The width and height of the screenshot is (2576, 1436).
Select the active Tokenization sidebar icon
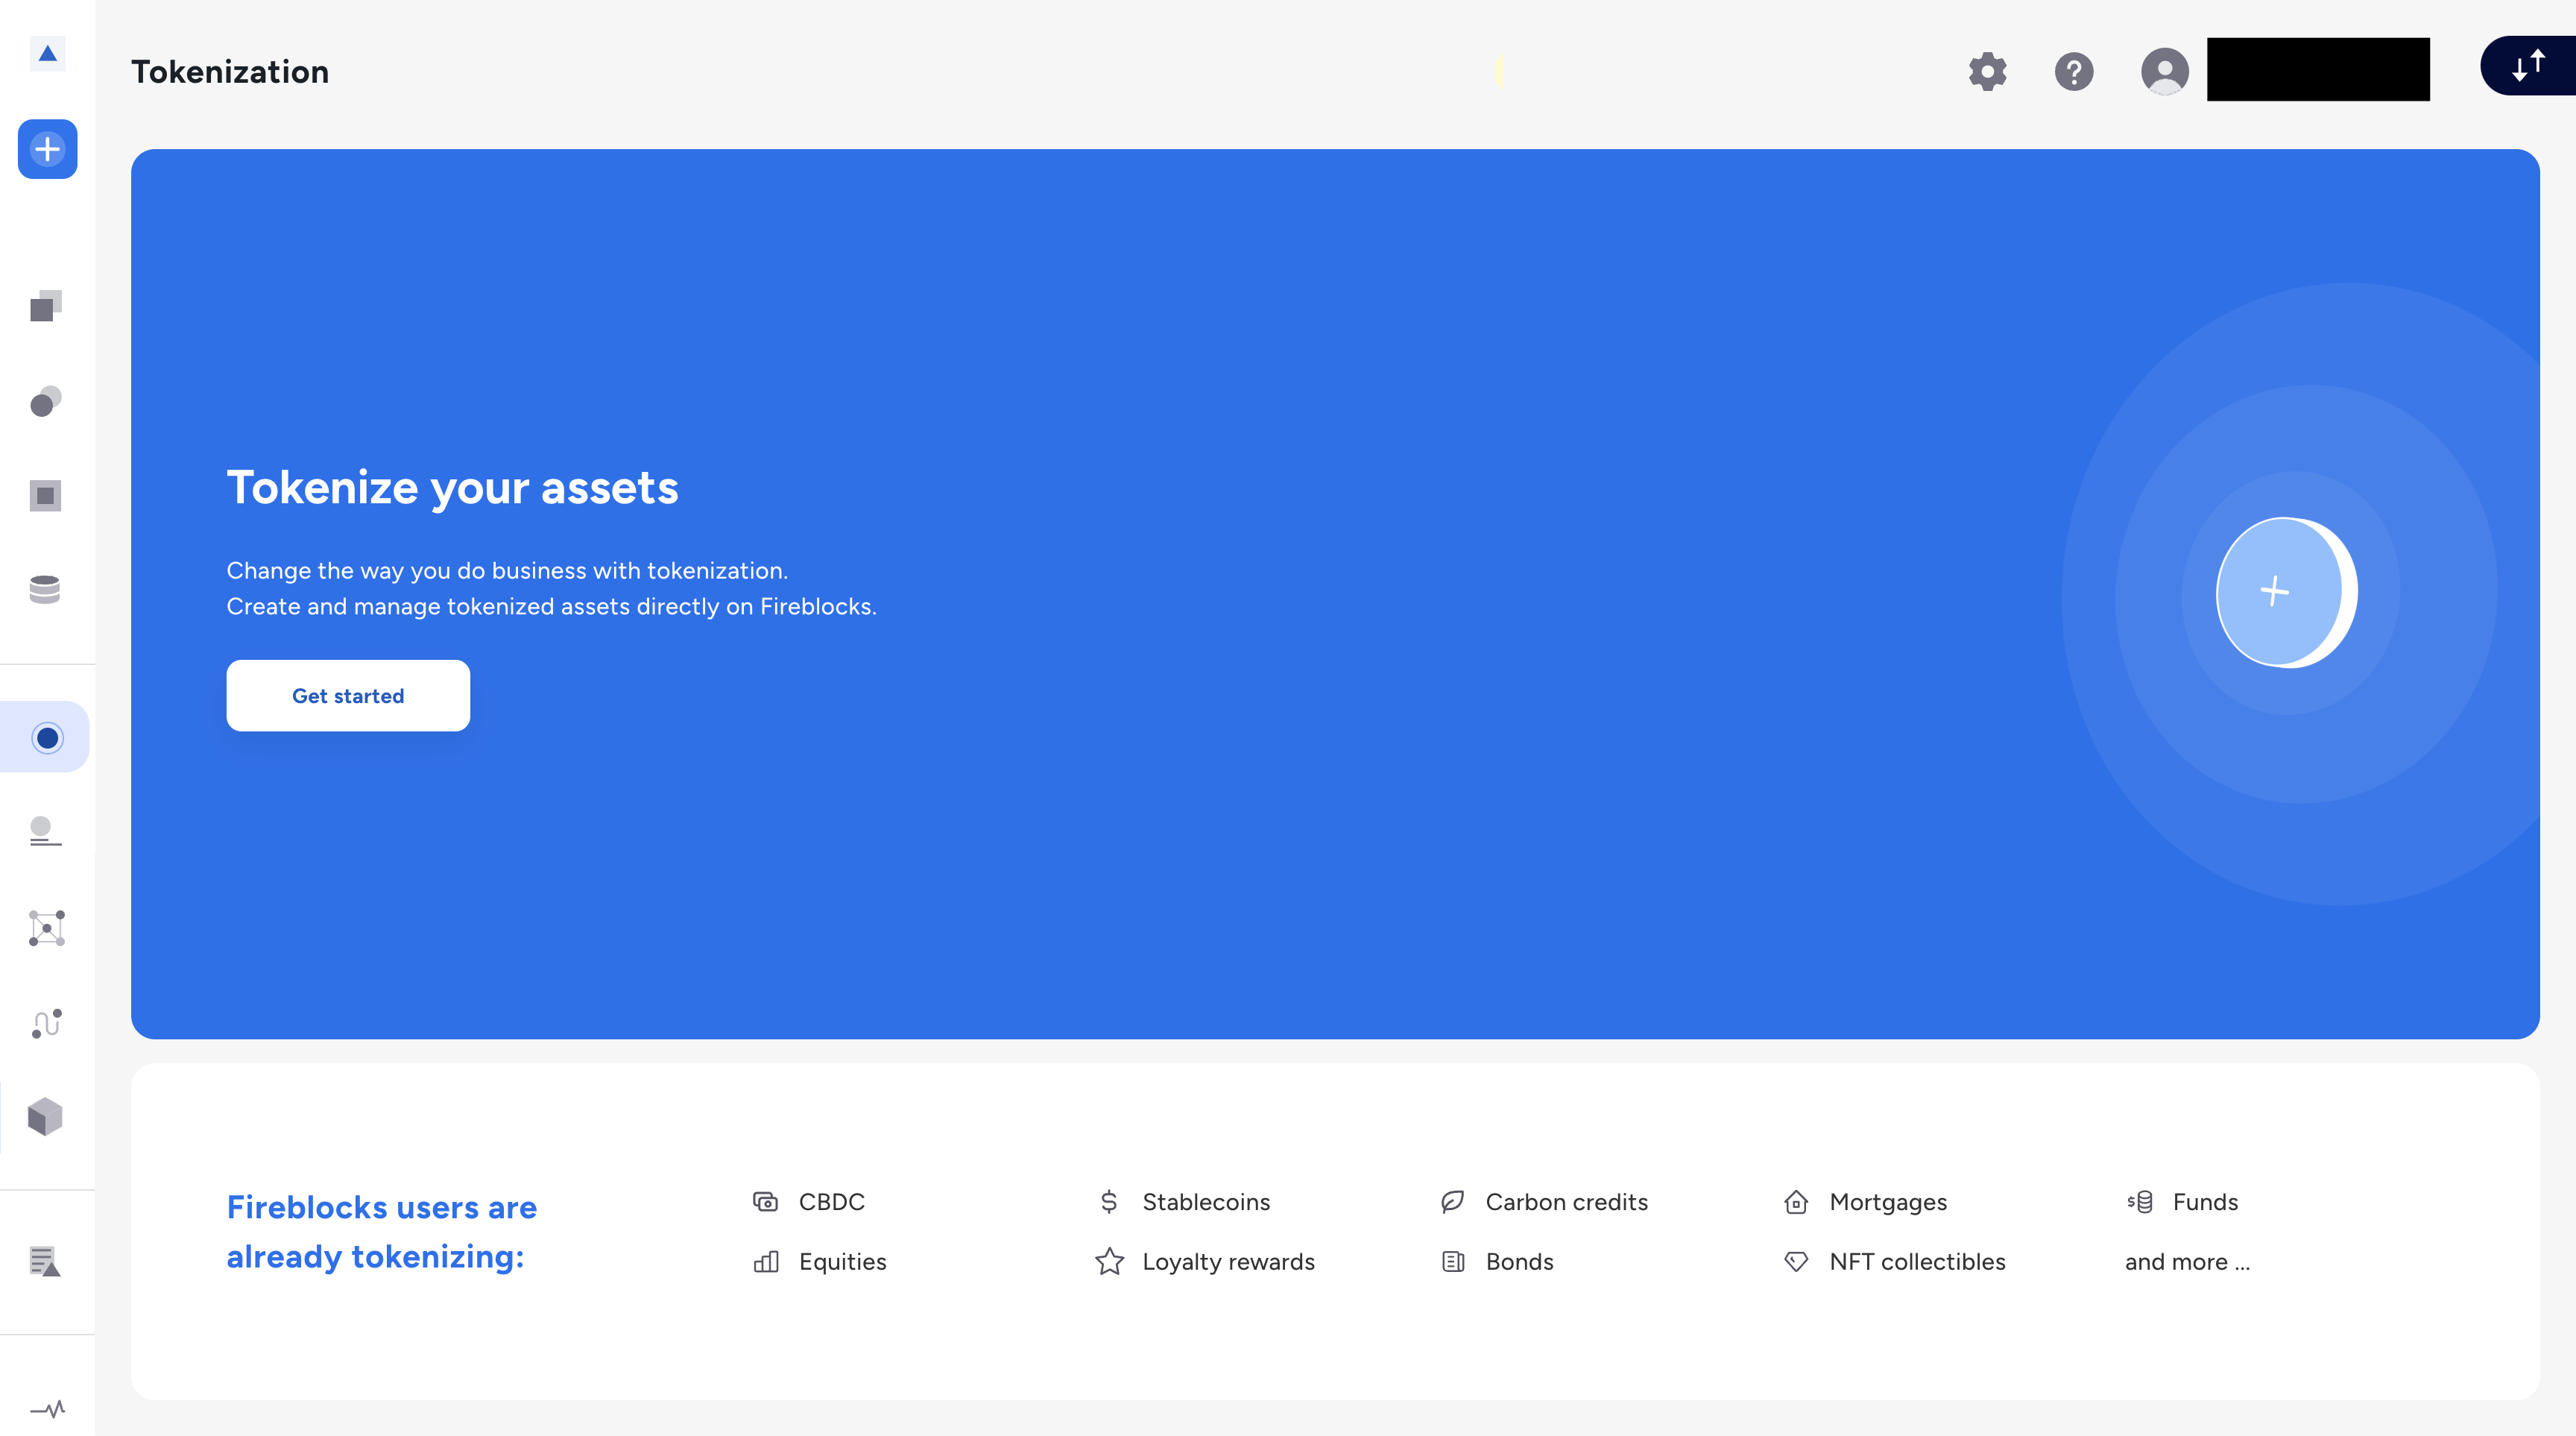[47, 738]
